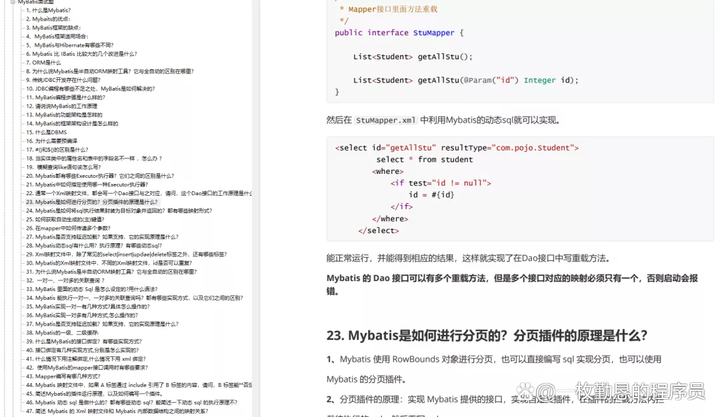
Task: Open outline item 22 about Xml mapping and Dao interface
Action: 139,193
